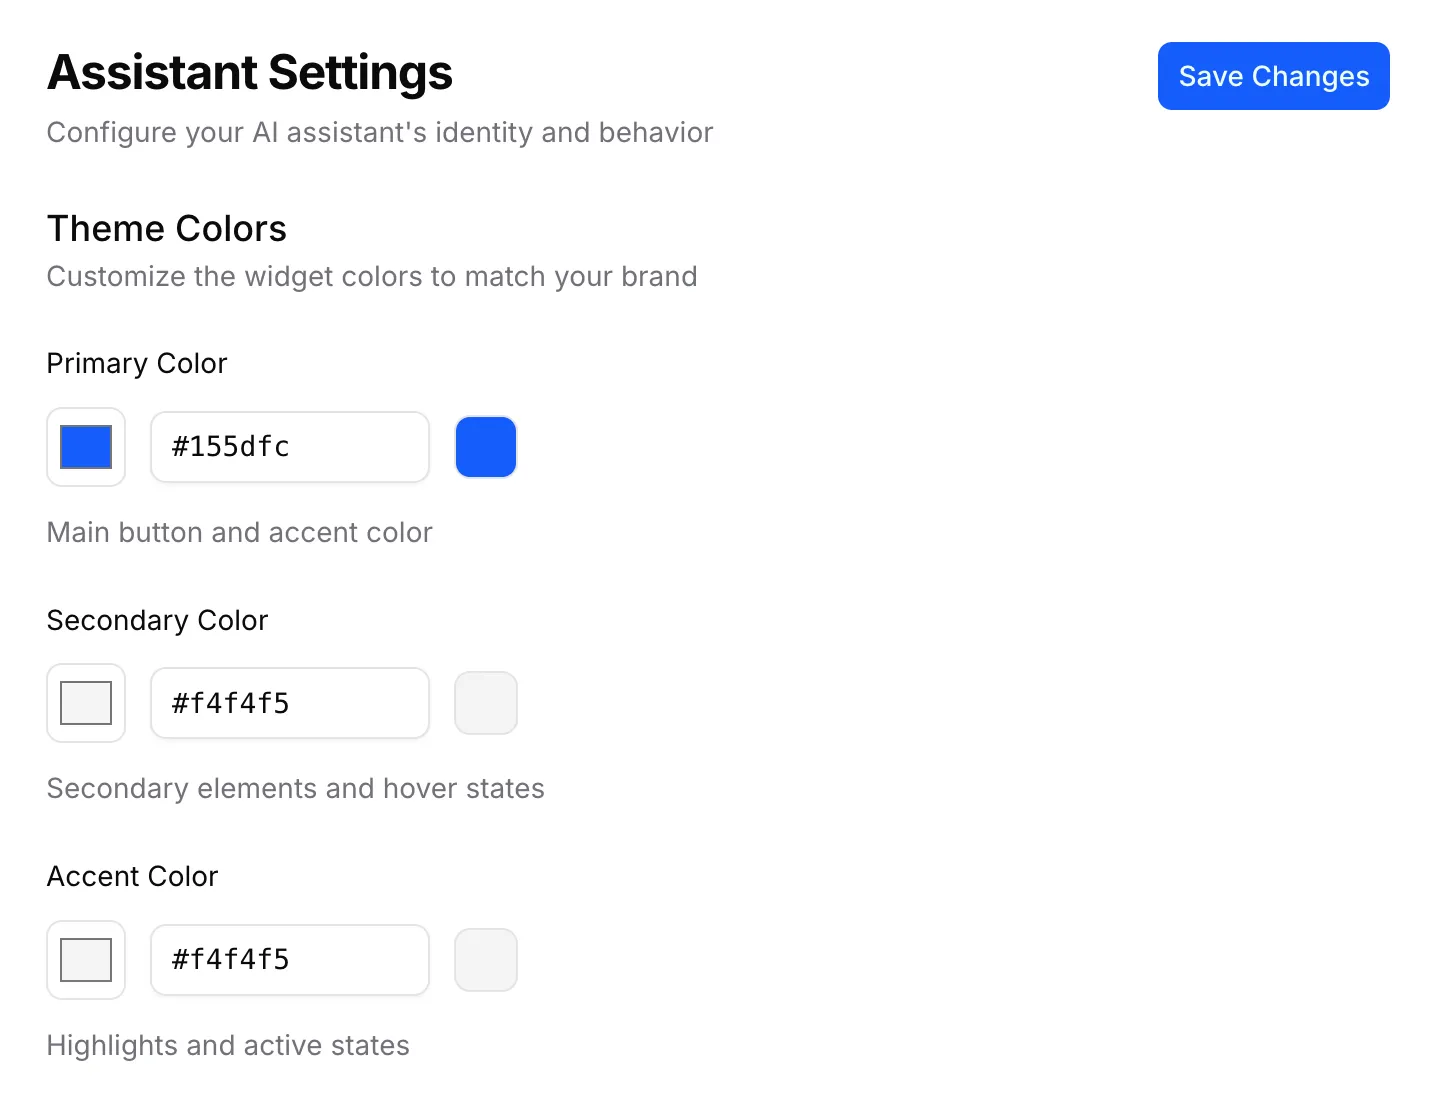Click the Save Changes button
The image size is (1430, 1120).
pyautogui.click(x=1273, y=76)
